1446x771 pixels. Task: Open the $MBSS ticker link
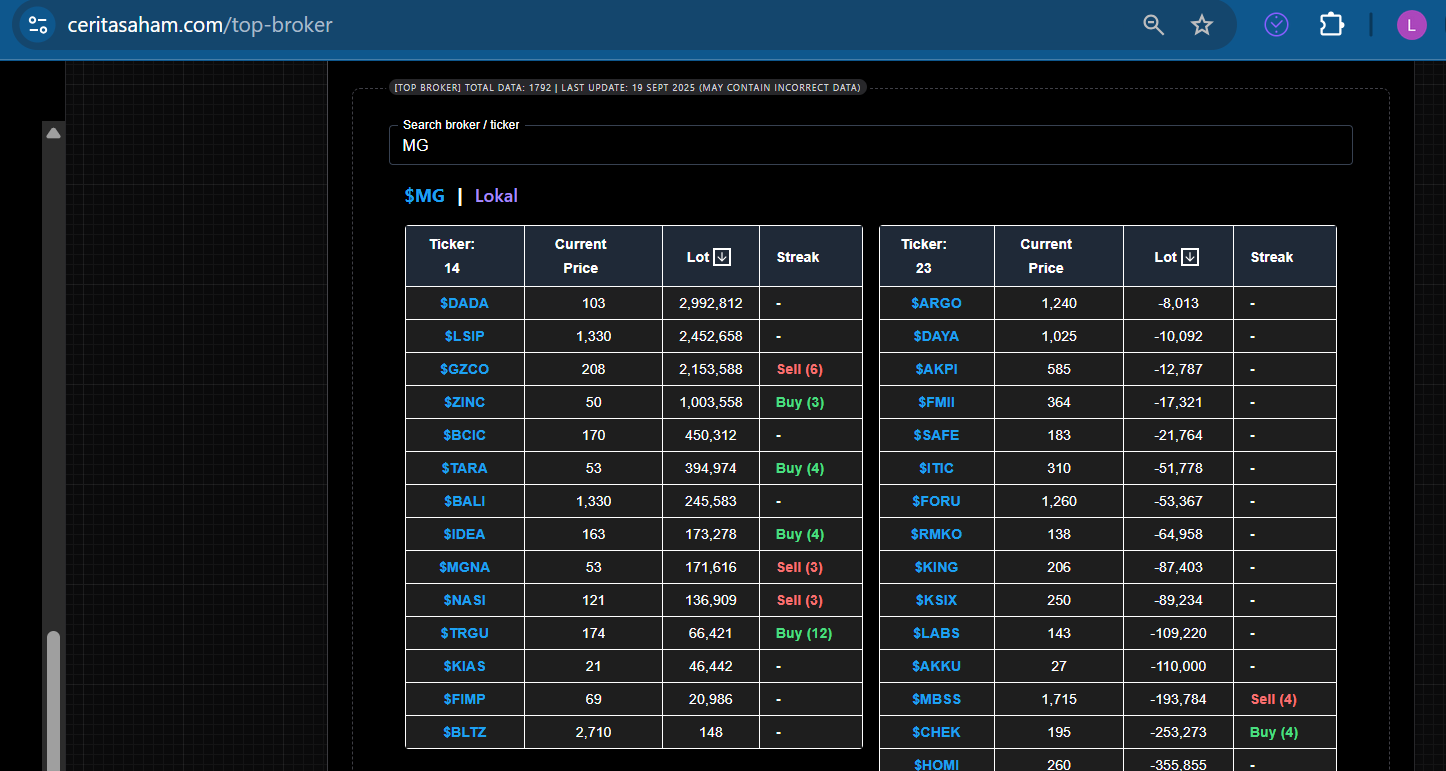(x=936, y=699)
